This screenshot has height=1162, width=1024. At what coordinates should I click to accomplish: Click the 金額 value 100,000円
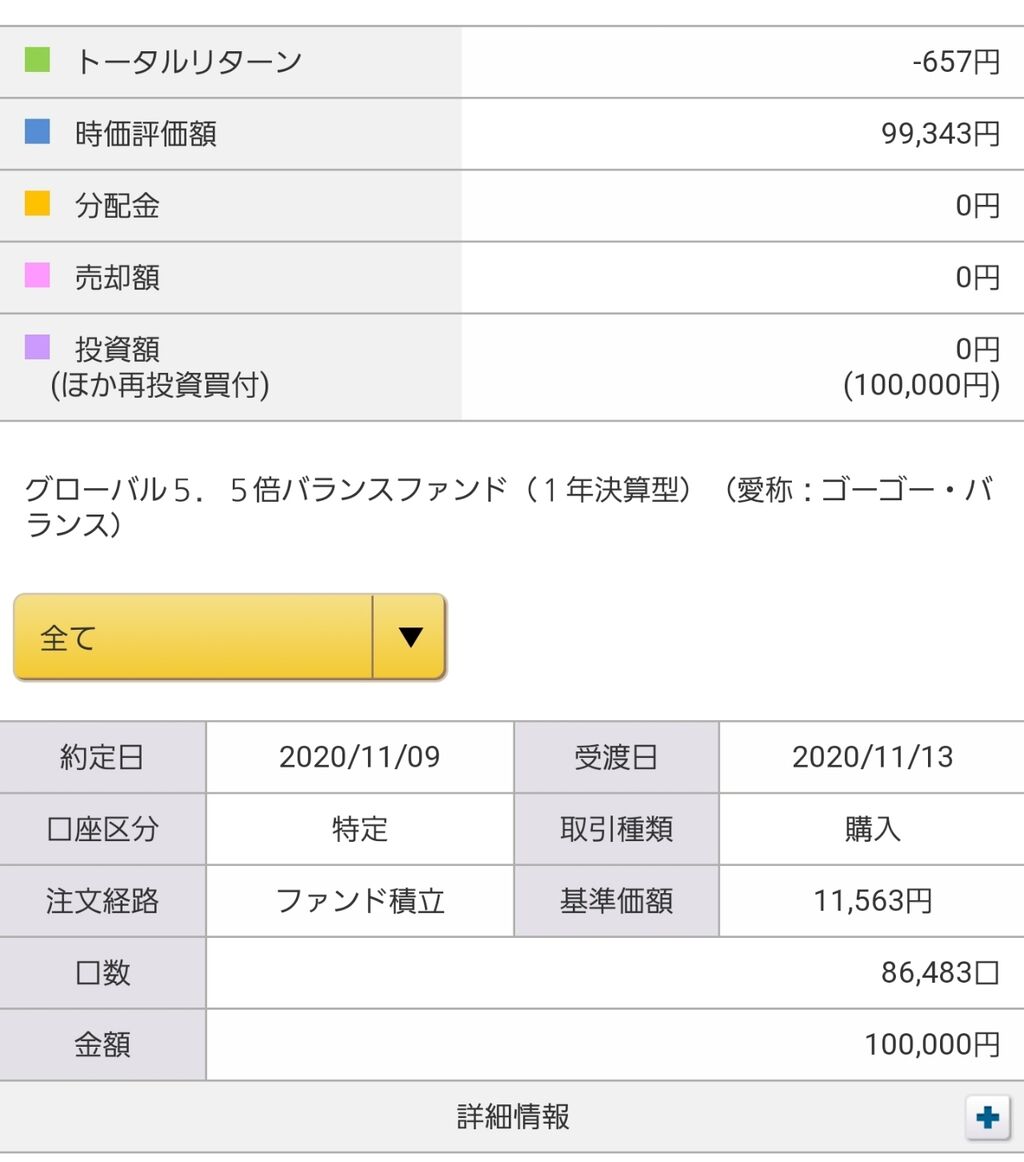tap(932, 1044)
